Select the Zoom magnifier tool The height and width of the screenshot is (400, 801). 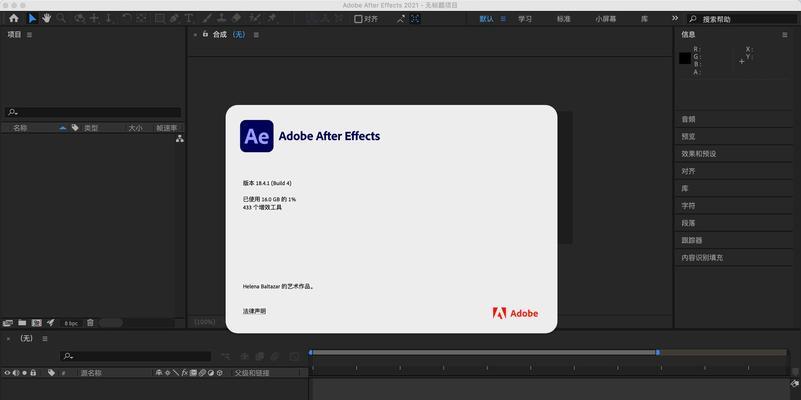tap(61, 18)
